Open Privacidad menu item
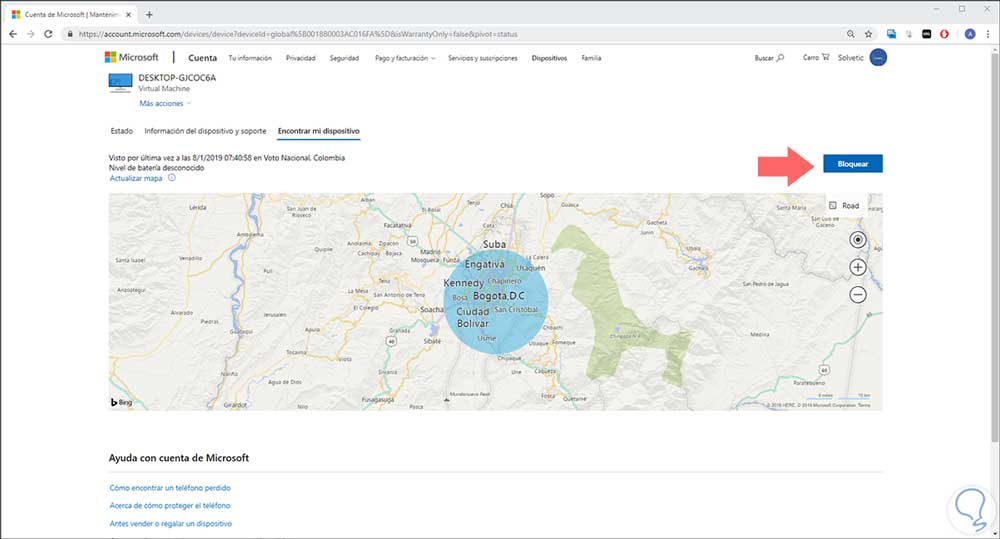Screen dimensions: 1000x539 click(300, 58)
